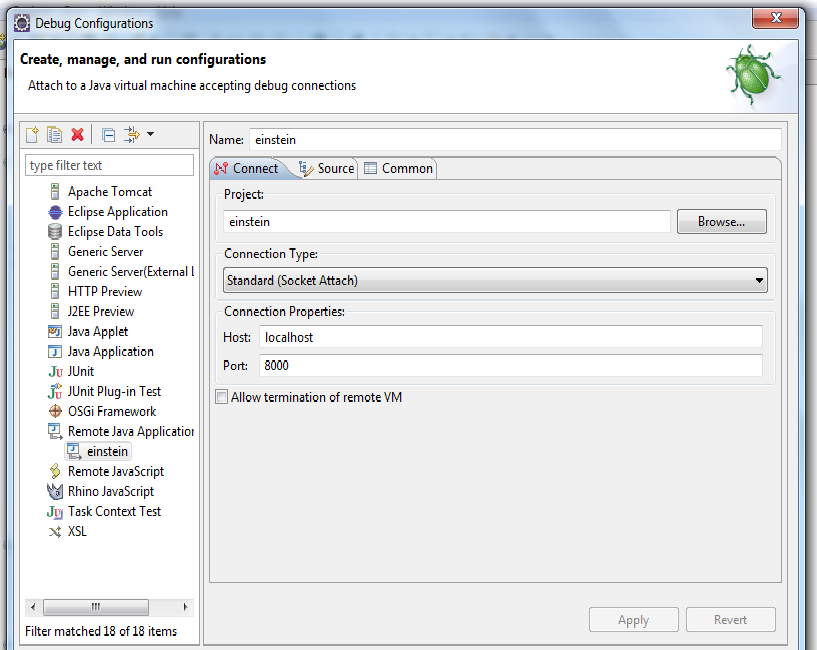Click the Host field showing localhost

pos(511,337)
